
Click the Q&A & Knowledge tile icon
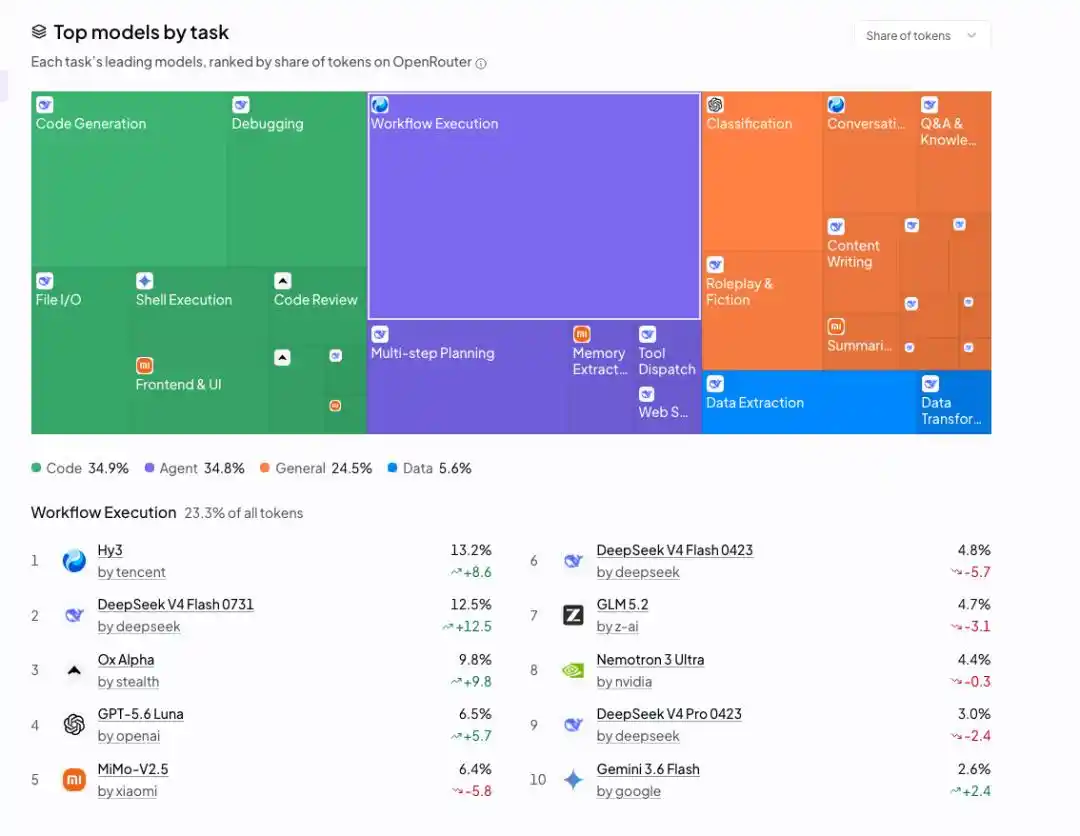[929, 105]
